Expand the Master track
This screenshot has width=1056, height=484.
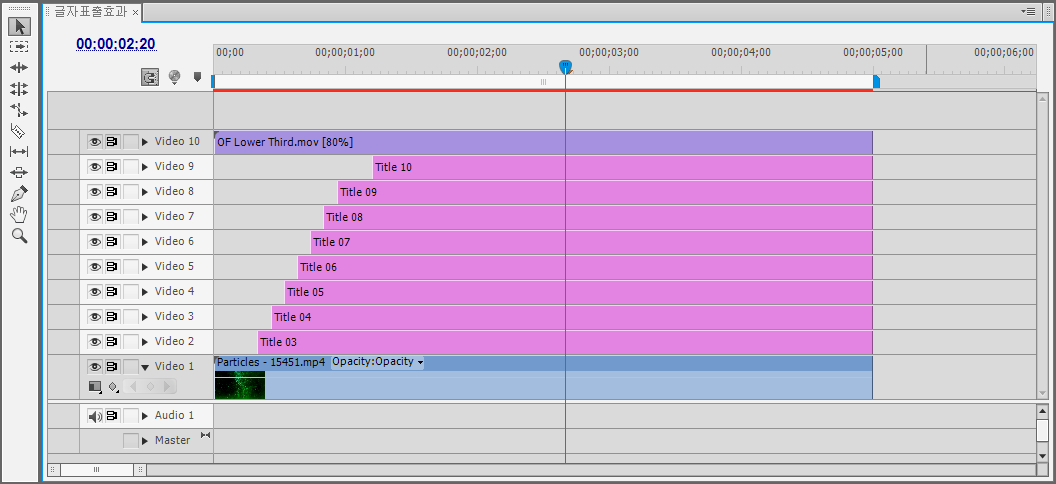(x=145, y=441)
